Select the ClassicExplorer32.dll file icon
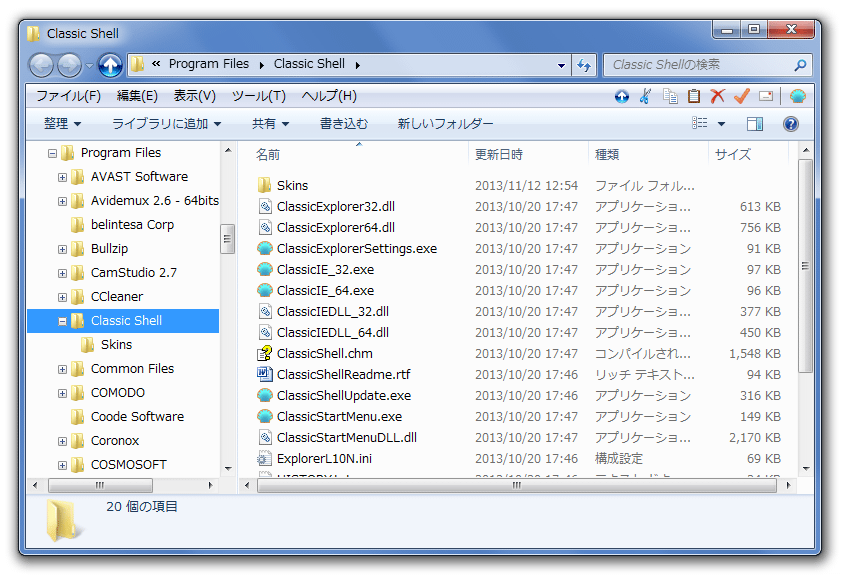Image resolution: width=844 pixels, height=580 pixels. click(264, 207)
